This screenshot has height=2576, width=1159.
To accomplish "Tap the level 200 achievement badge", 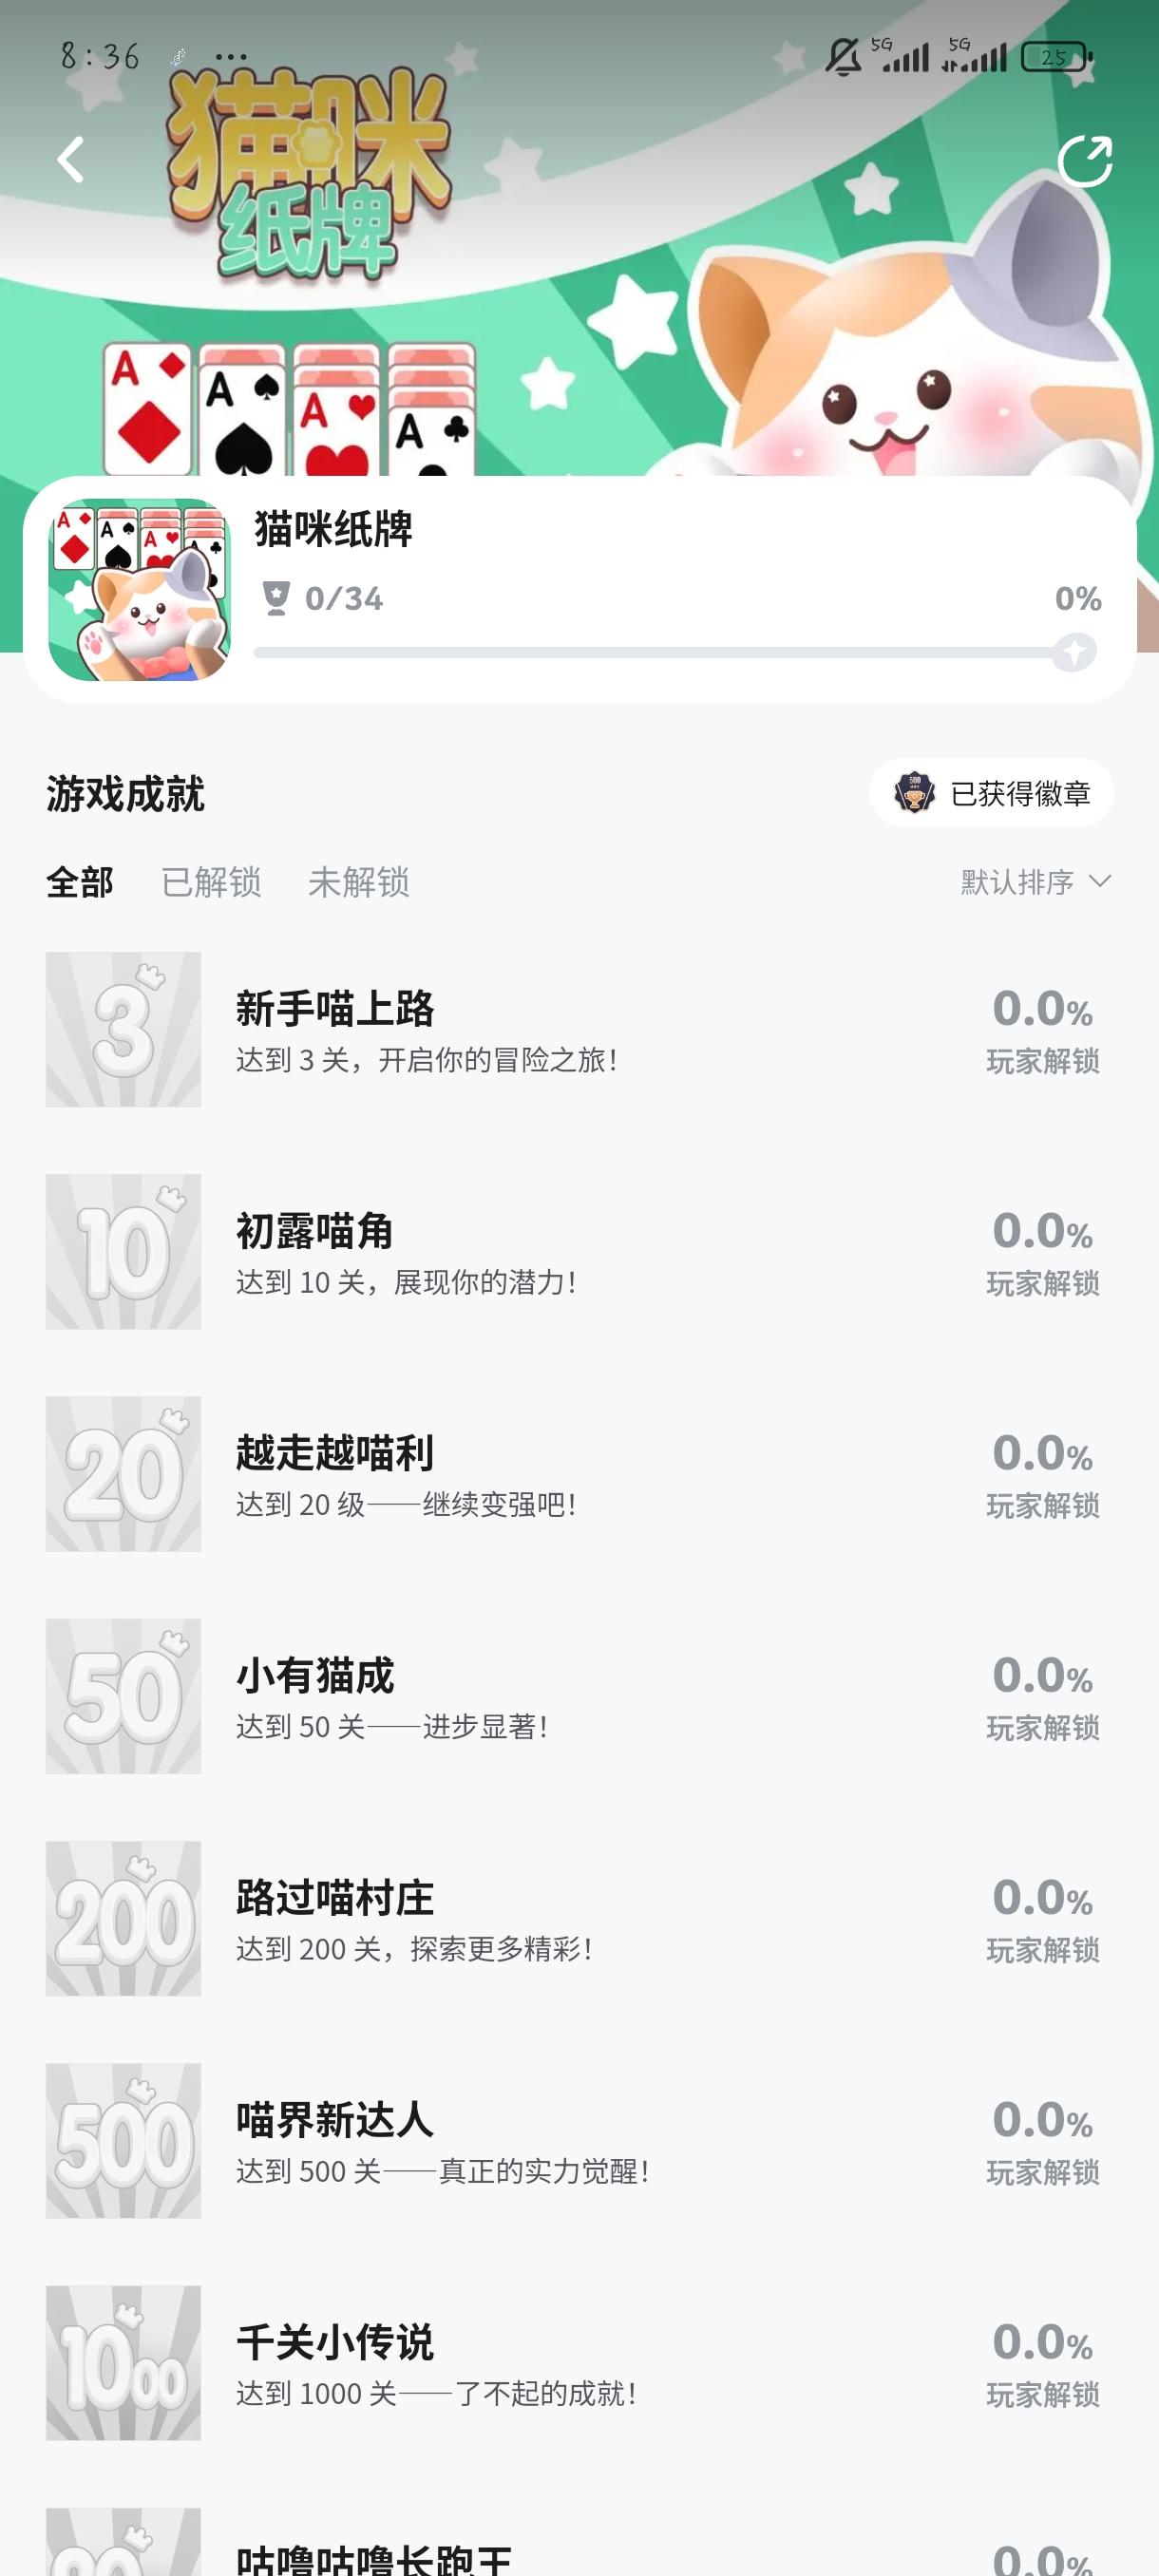I will click(123, 1918).
